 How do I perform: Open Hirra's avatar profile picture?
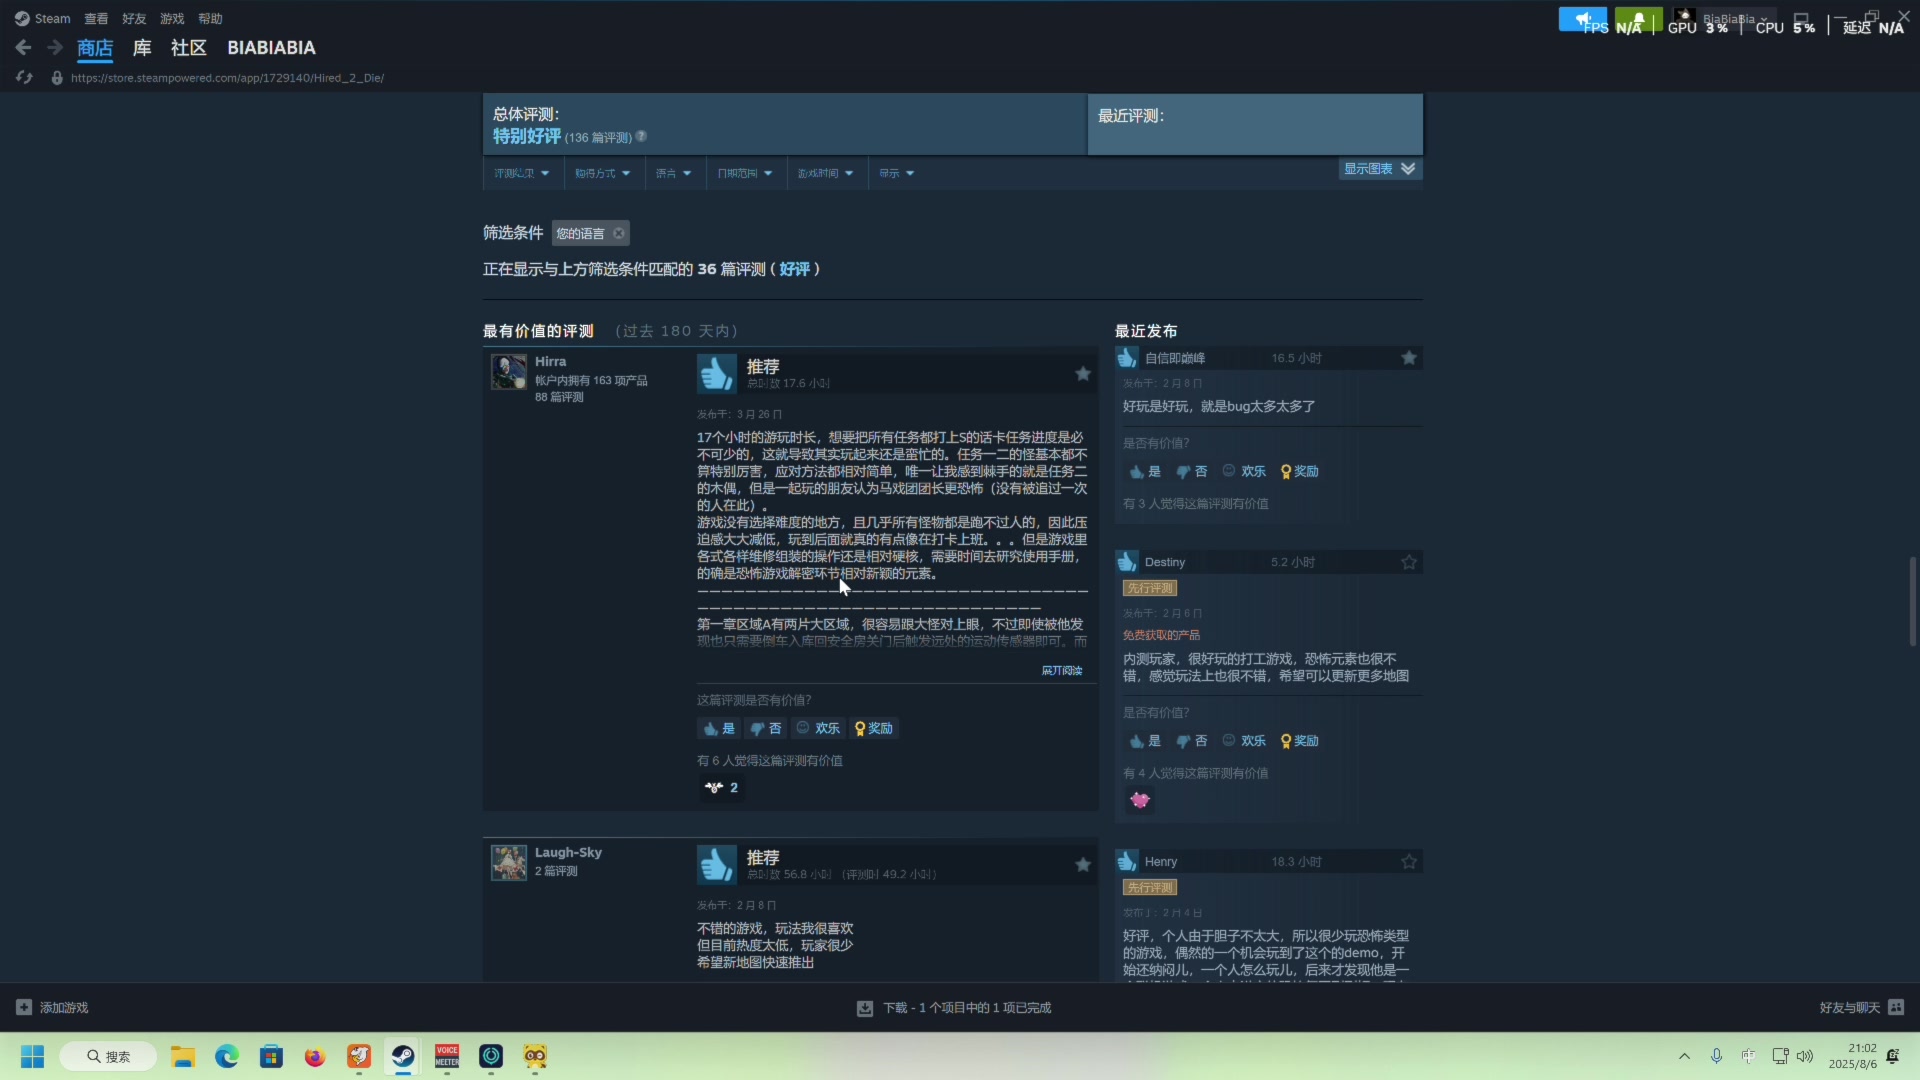tap(508, 371)
